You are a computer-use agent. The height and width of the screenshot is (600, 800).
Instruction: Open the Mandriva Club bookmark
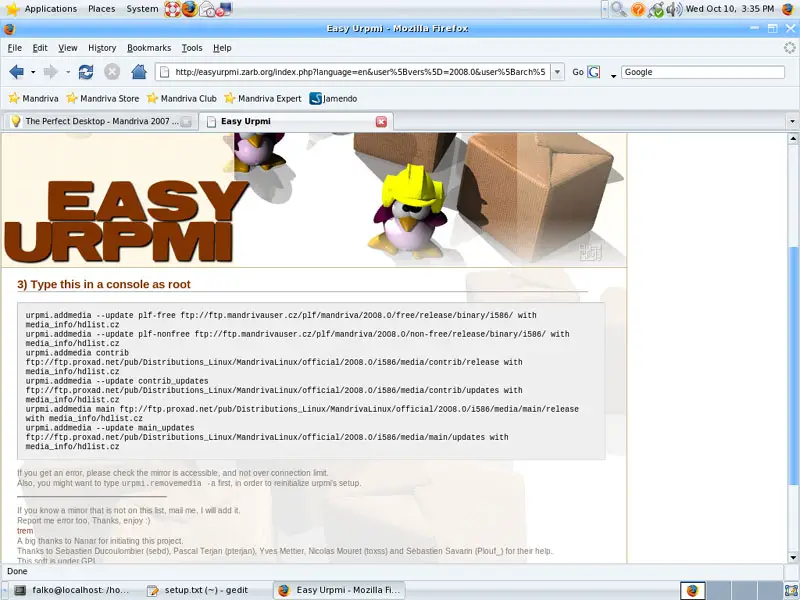coord(182,98)
